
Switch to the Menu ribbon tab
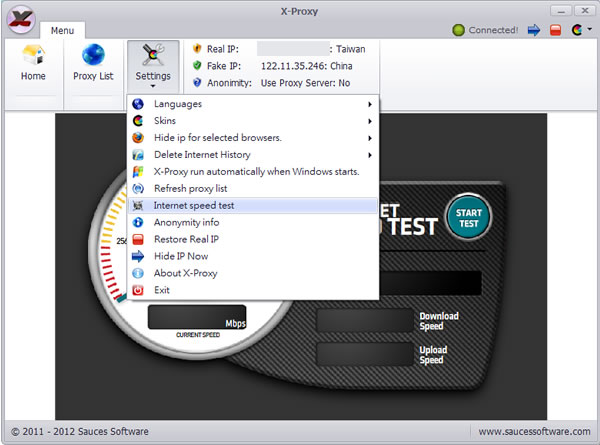[62, 30]
